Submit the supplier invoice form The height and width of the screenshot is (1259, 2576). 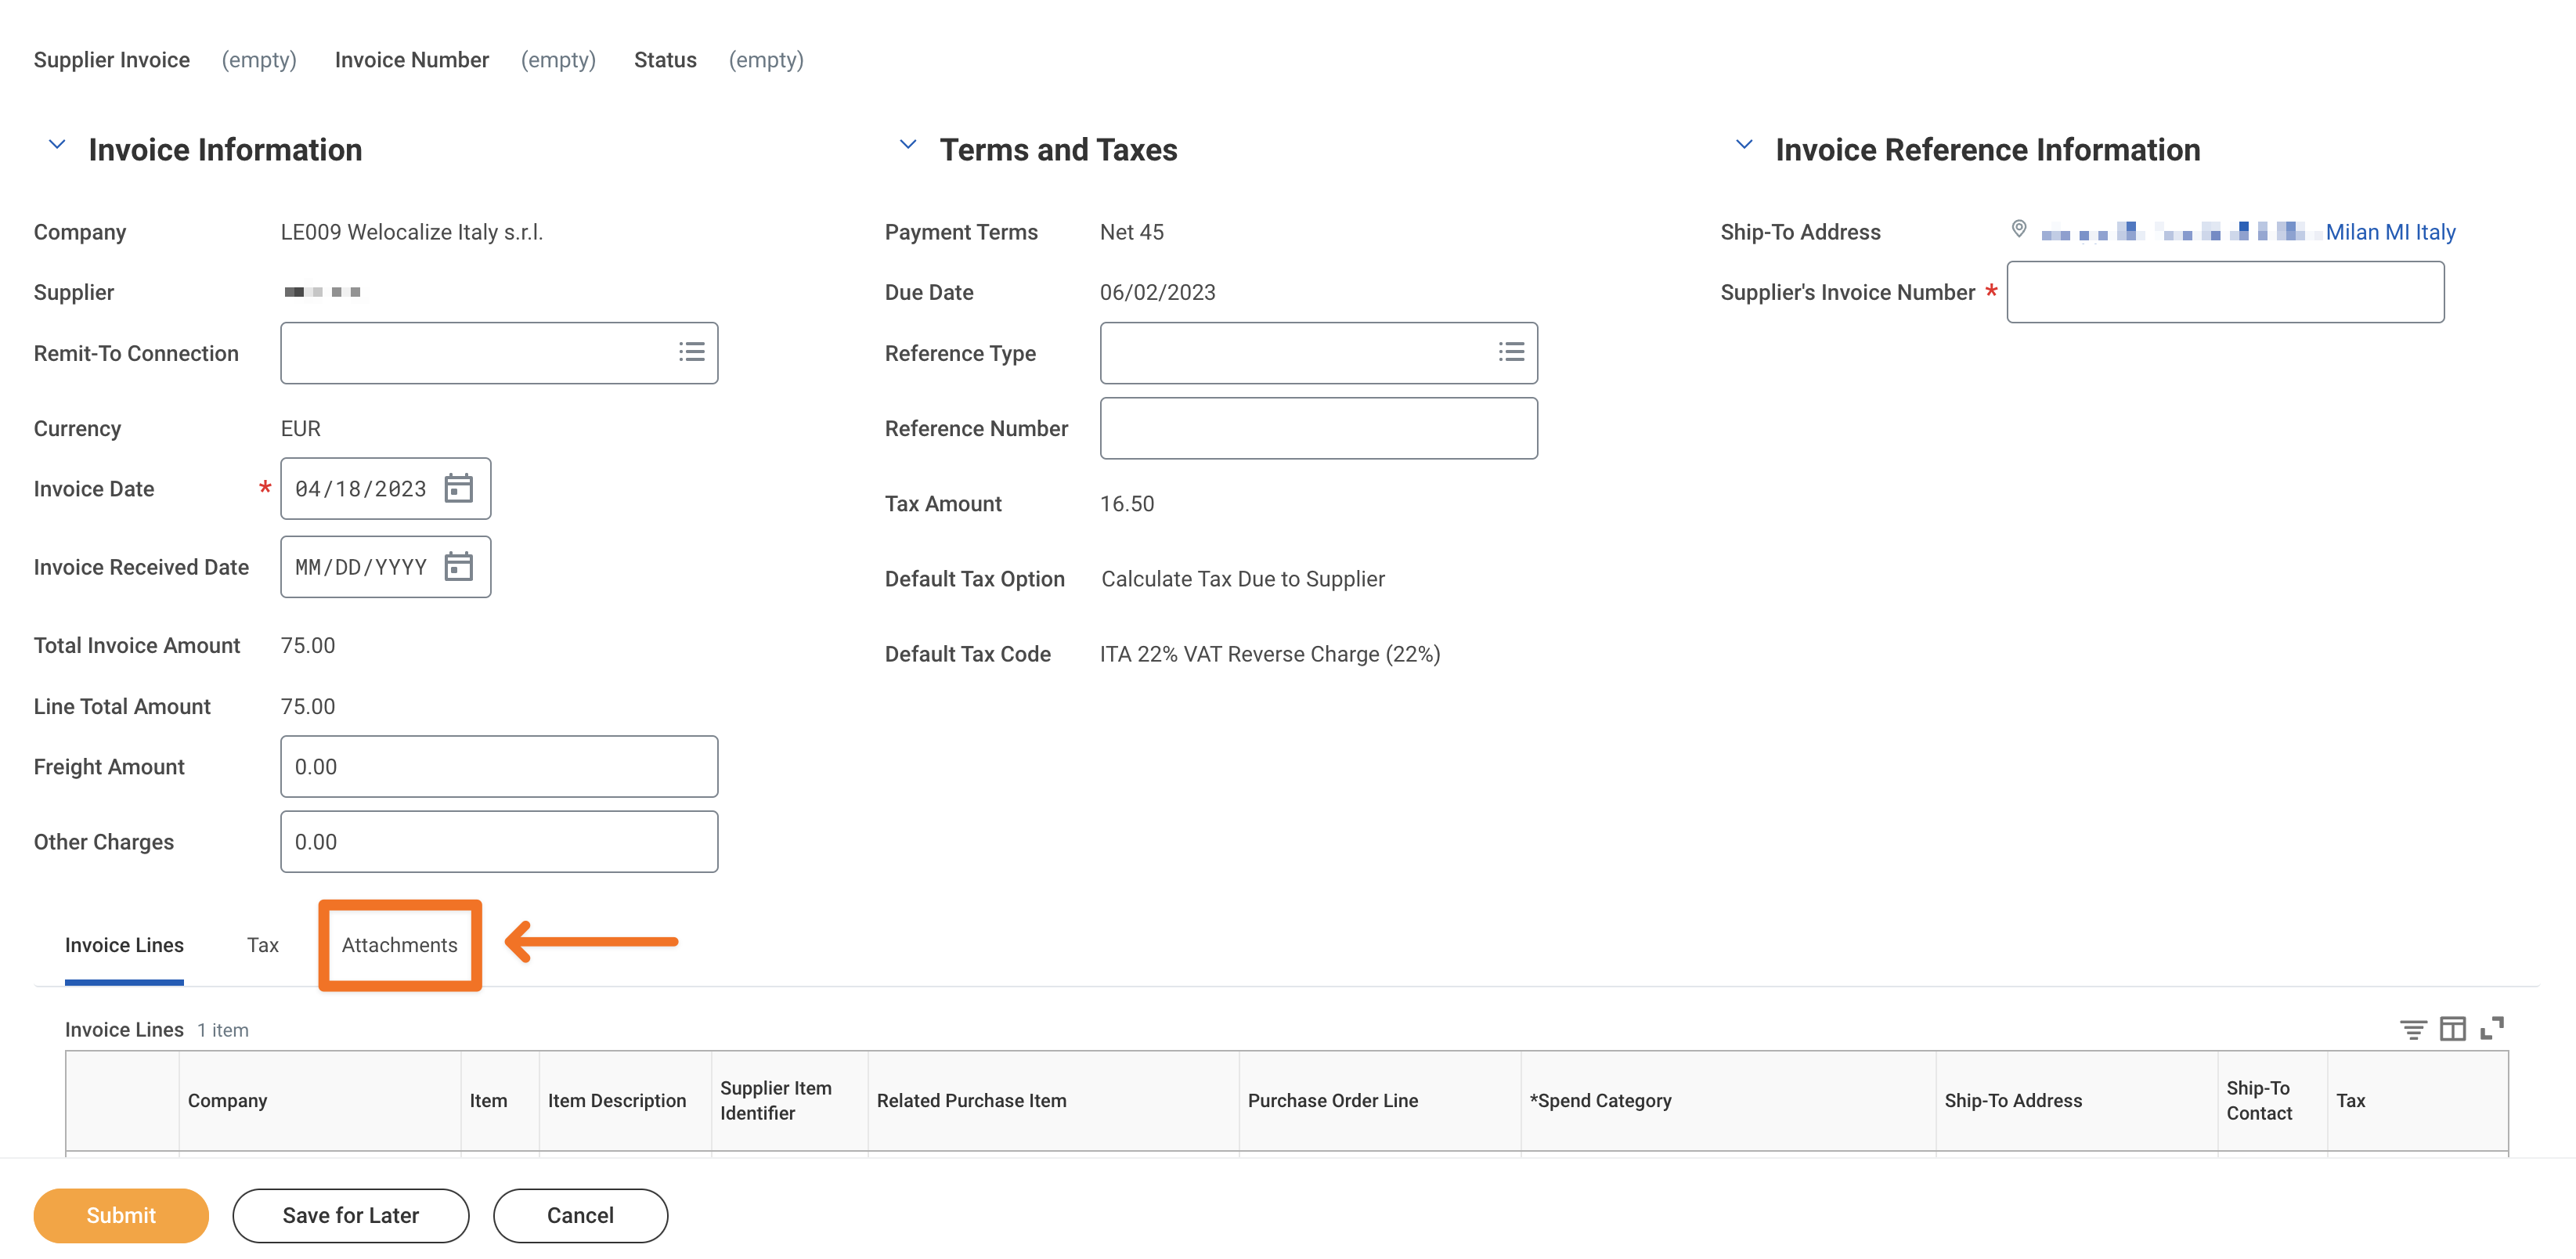tap(120, 1214)
